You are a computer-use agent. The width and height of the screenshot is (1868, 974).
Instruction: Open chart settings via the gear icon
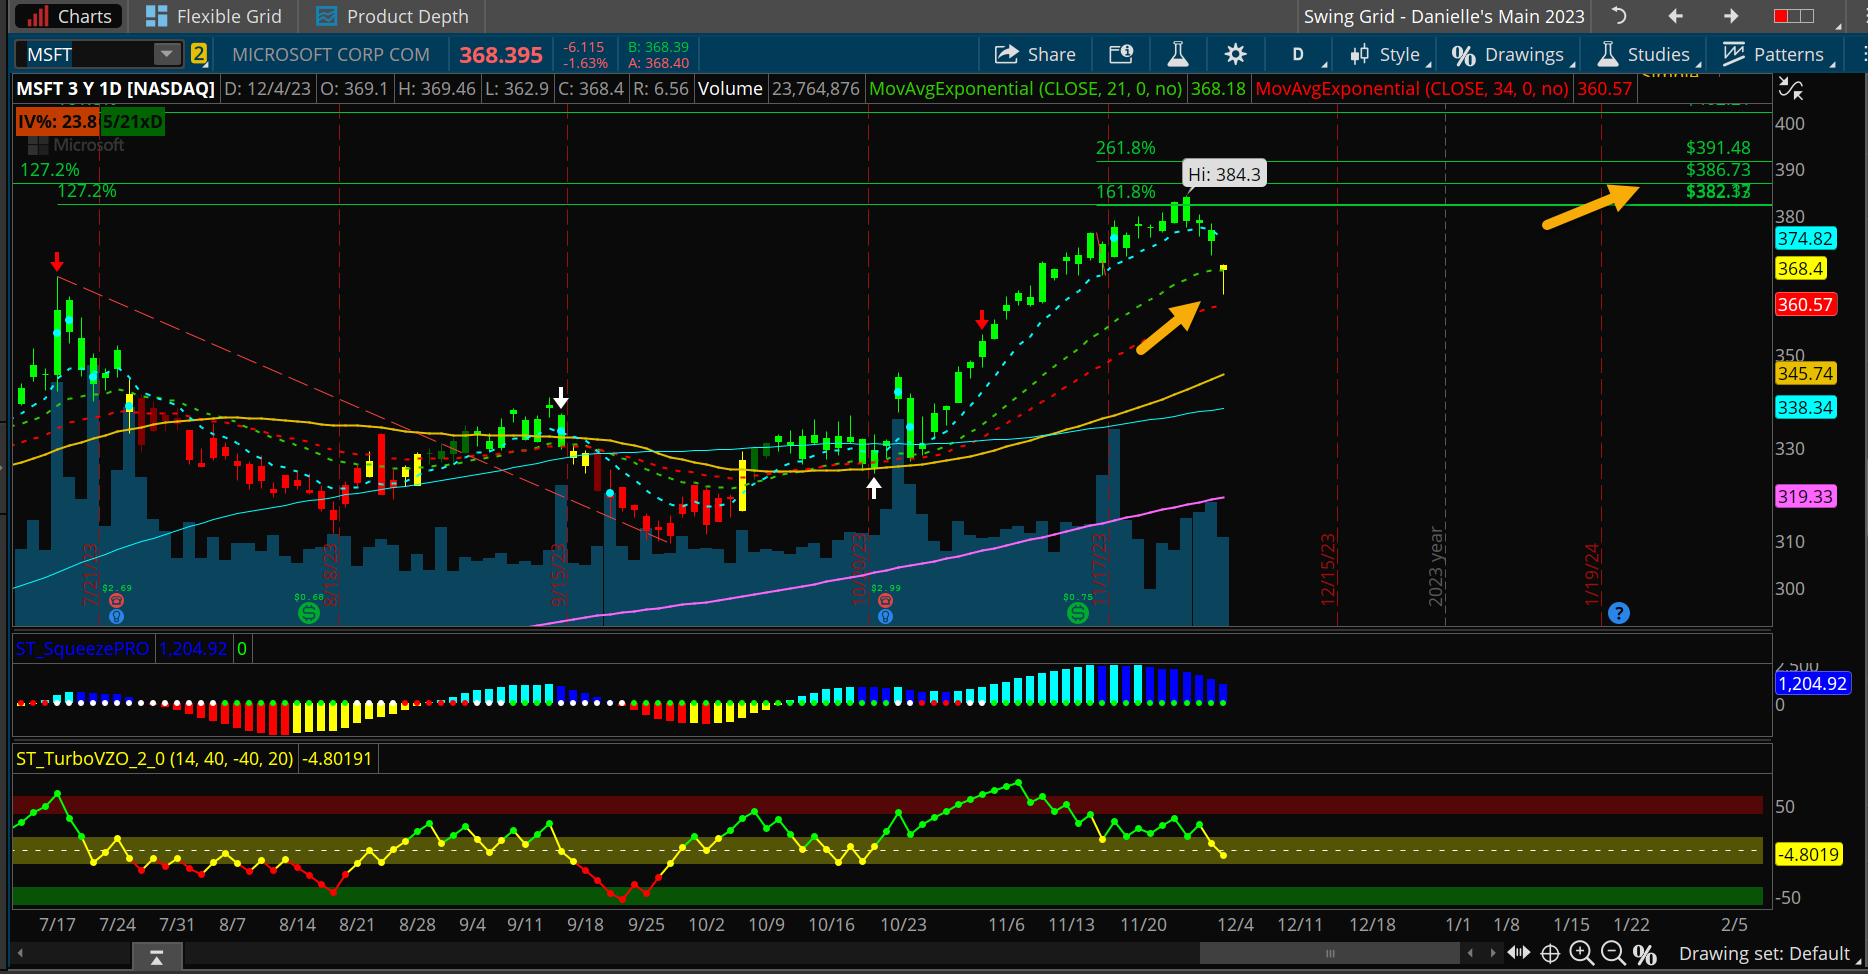click(1236, 54)
